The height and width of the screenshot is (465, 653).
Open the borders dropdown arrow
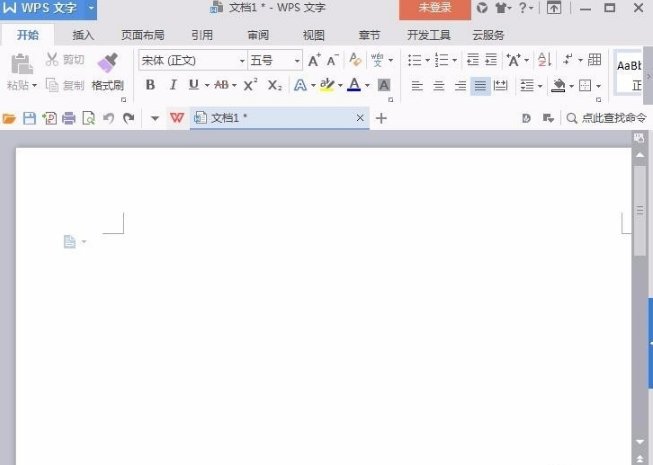[x=598, y=86]
